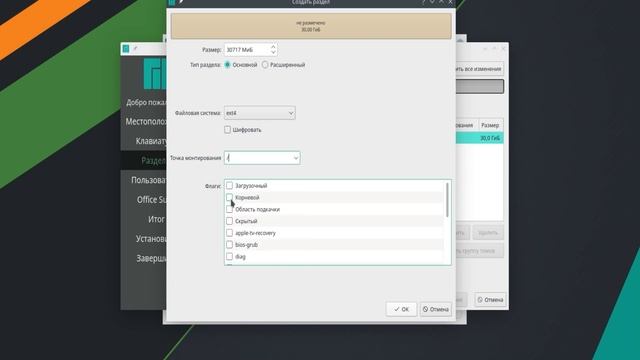The image size is (640, 360).
Task: Click the installer window's teal title icon
Action: click(x=126, y=49)
